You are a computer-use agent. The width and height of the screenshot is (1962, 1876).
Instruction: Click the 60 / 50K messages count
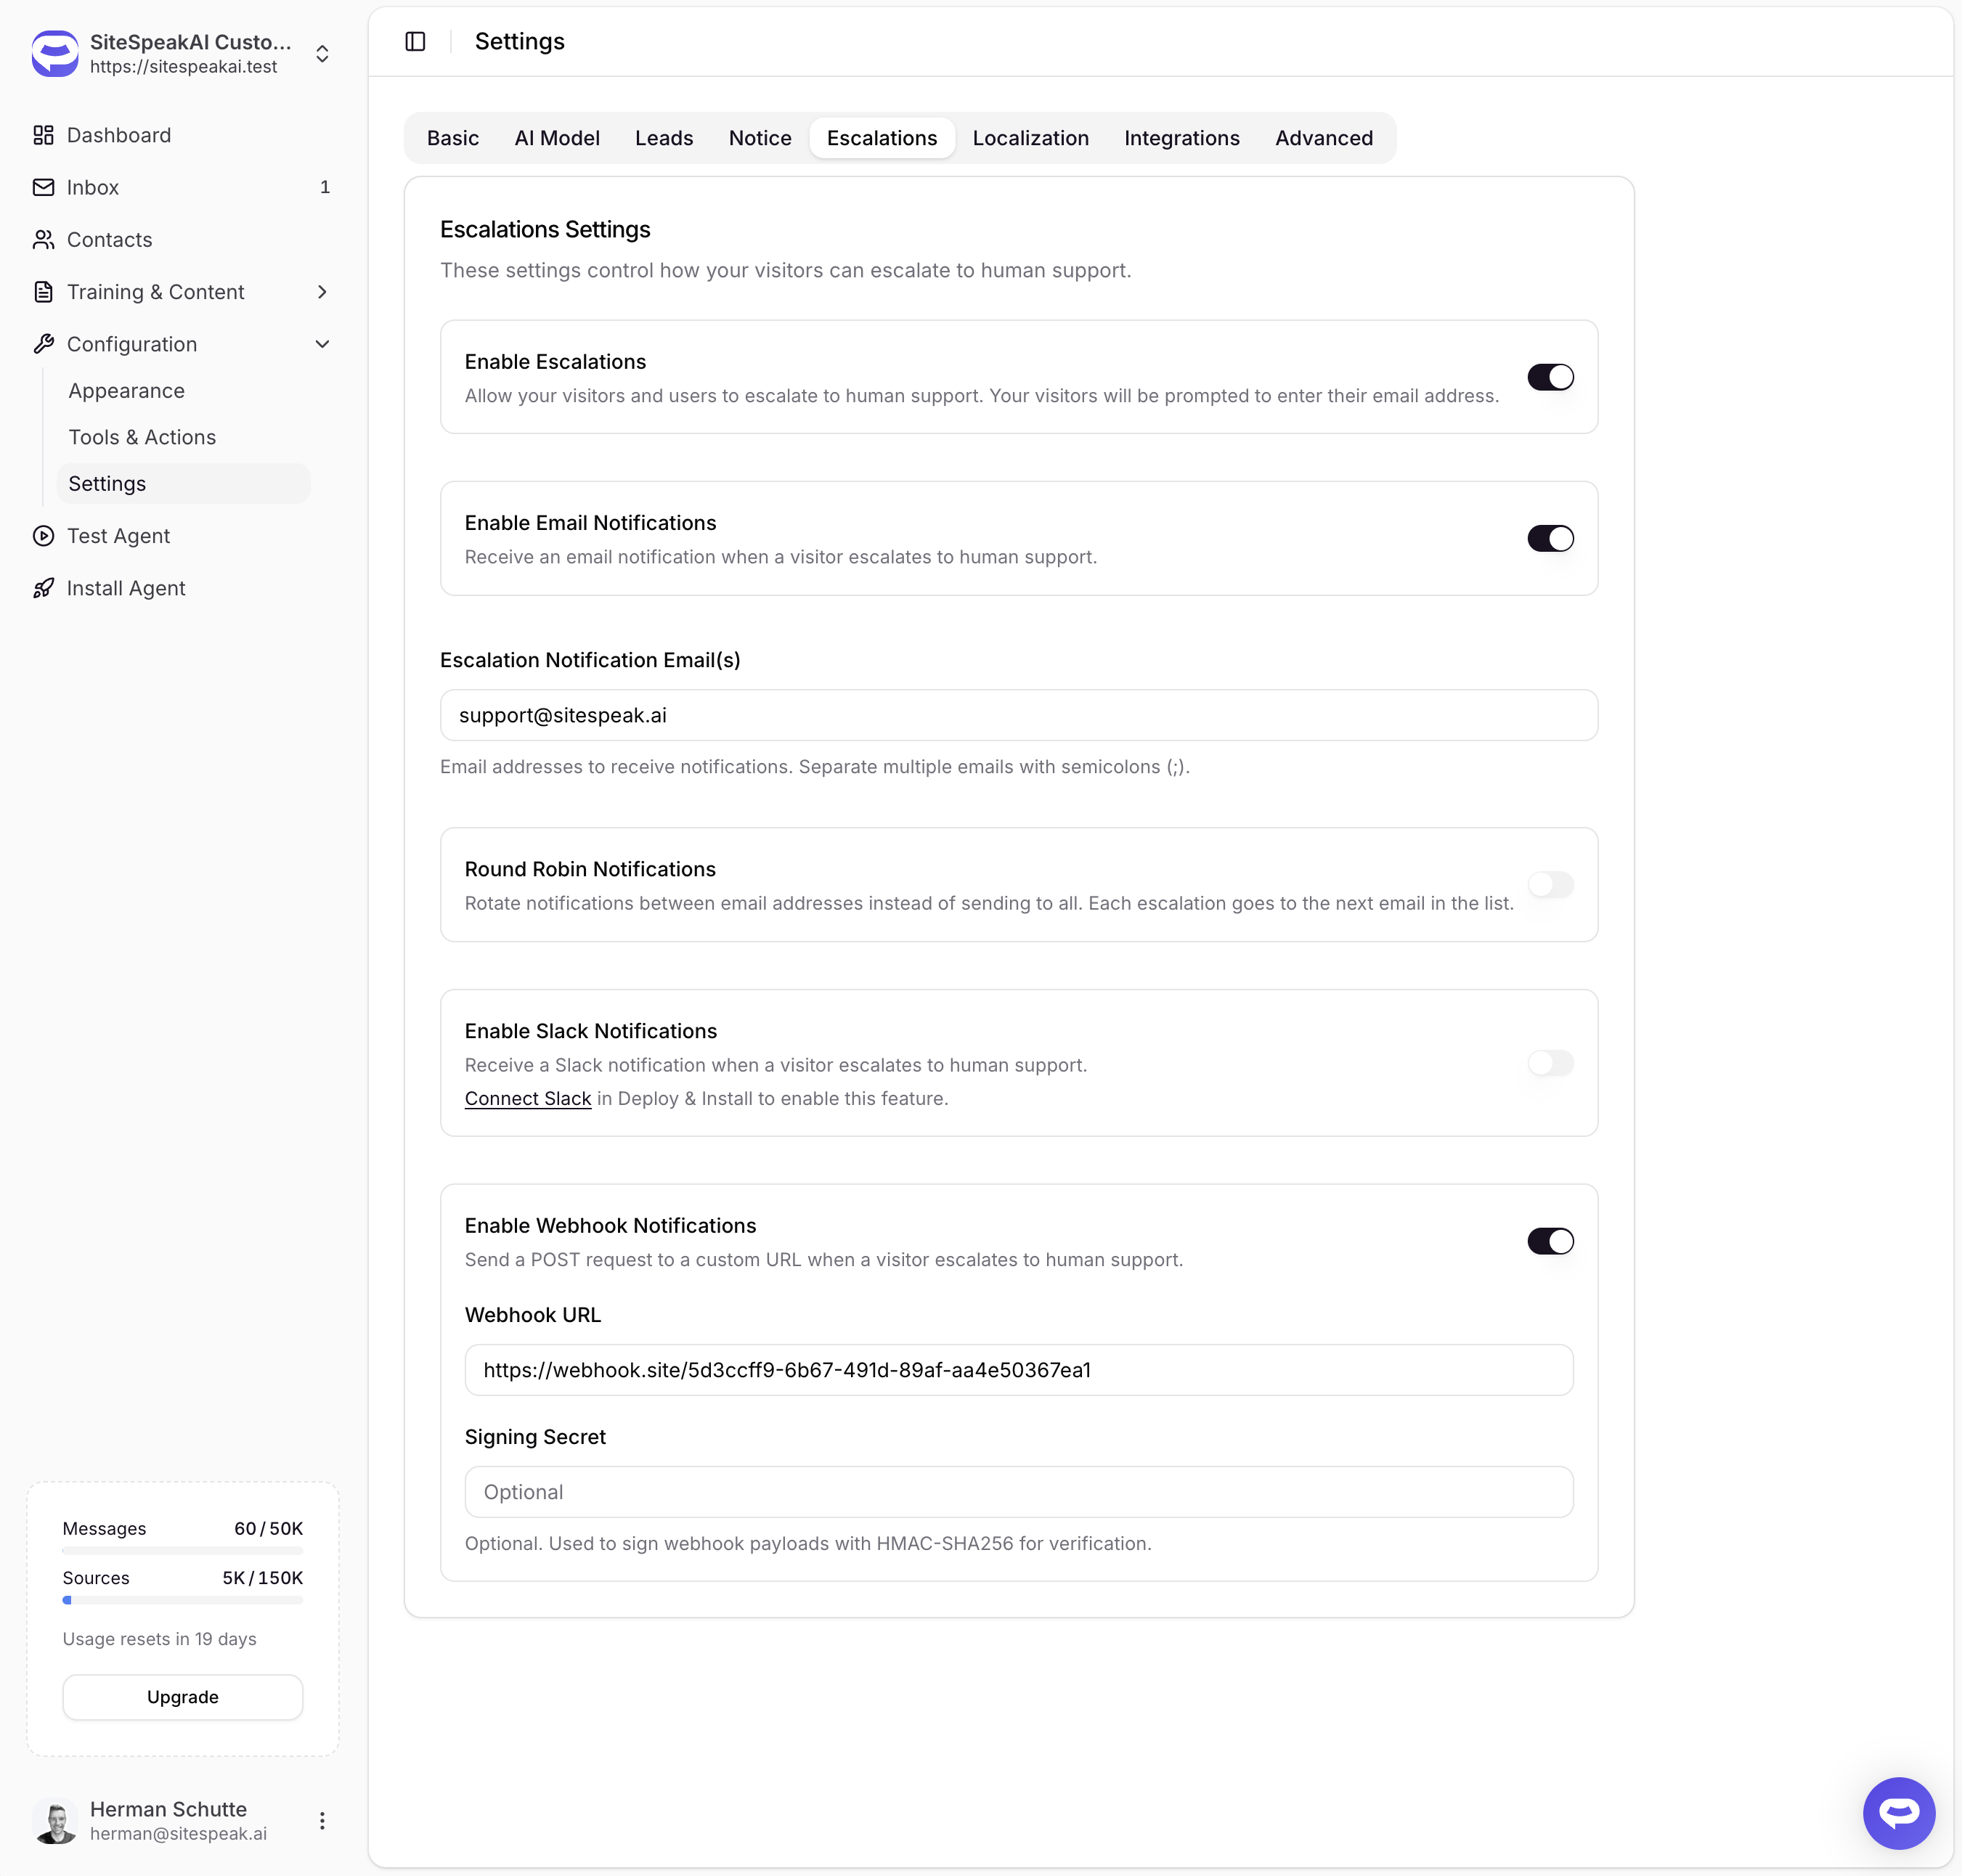click(268, 1529)
